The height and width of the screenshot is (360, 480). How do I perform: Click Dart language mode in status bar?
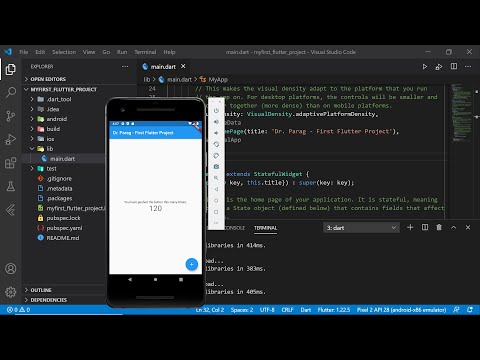pos(306,310)
